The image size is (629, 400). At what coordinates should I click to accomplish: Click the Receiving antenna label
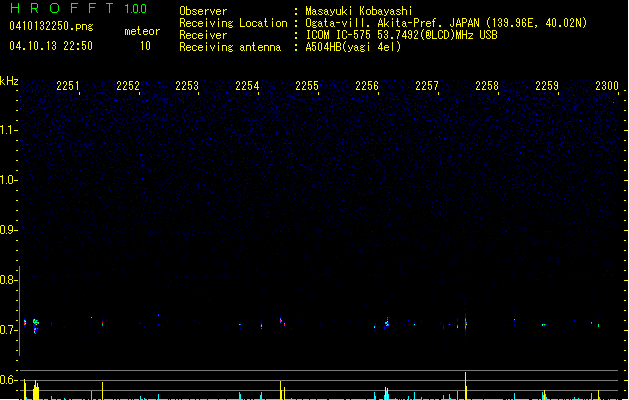pyautogui.click(x=230, y=47)
